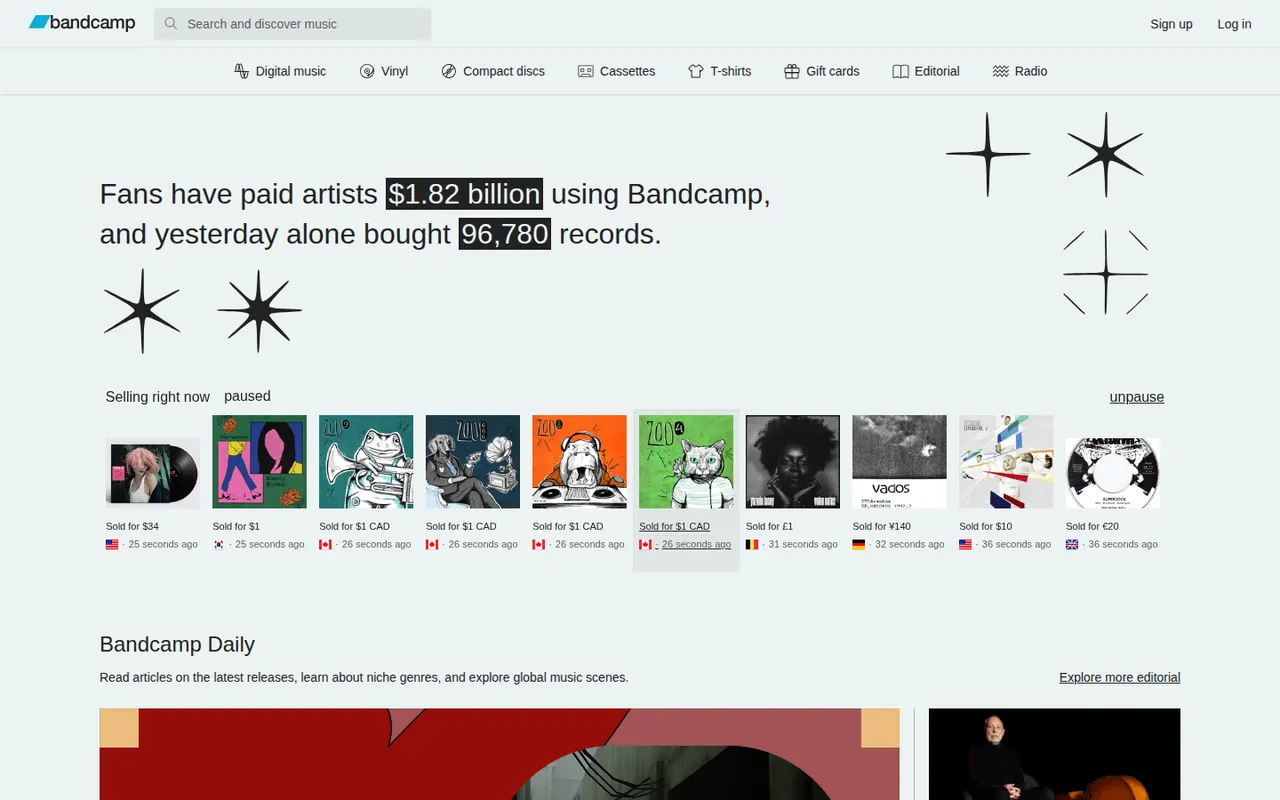Click the "31 seconds ago" timestamp
1280x800 pixels.
pyautogui.click(x=803, y=545)
